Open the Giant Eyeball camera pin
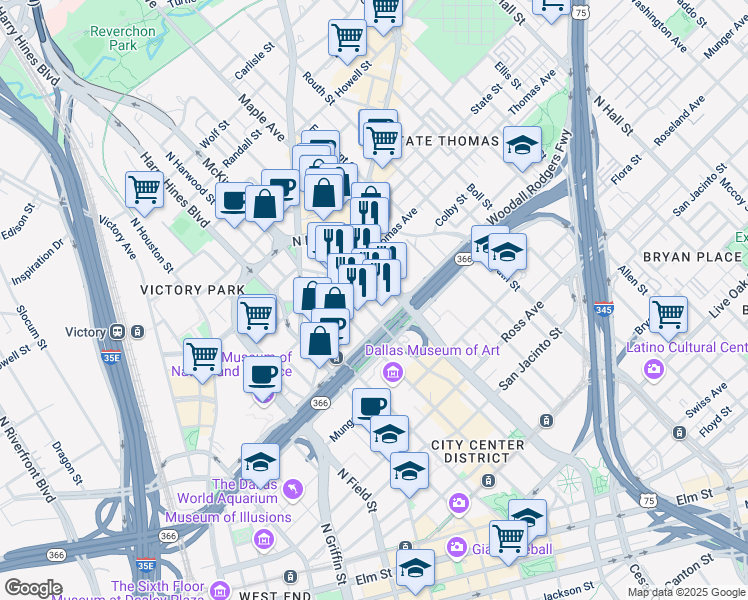Screen dimensions: 748x600 (x=456, y=548)
